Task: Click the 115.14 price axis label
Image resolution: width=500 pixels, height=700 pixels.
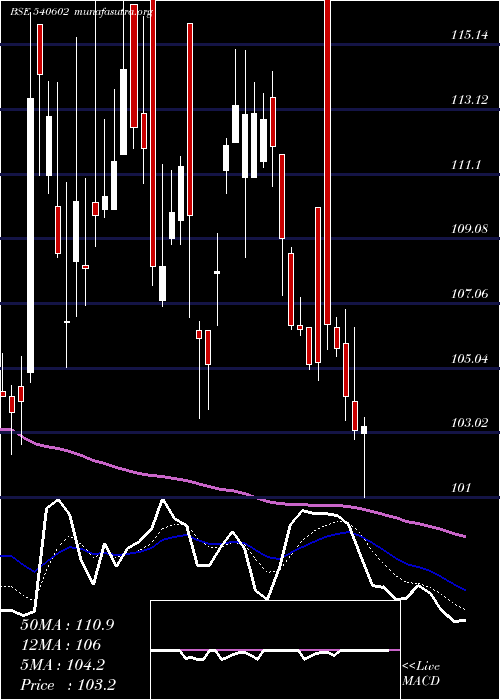Action: [469, 35]
